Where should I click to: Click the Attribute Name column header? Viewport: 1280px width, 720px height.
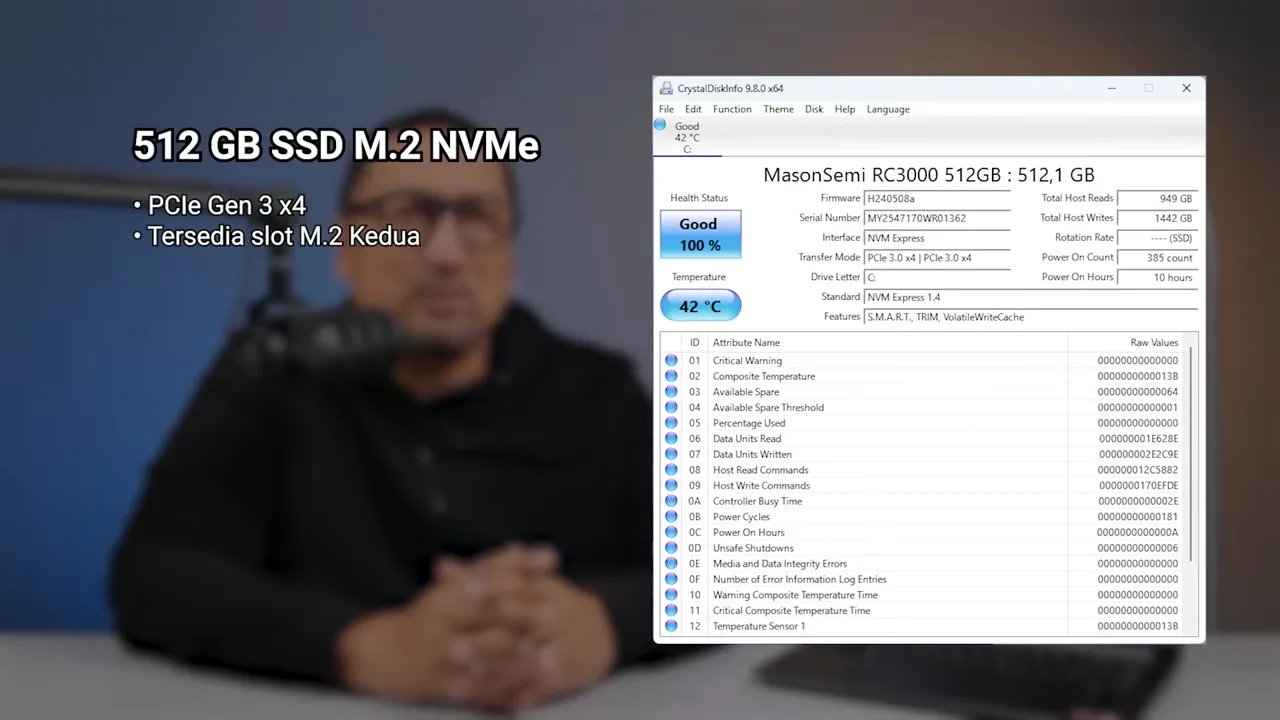click(887, 343)
